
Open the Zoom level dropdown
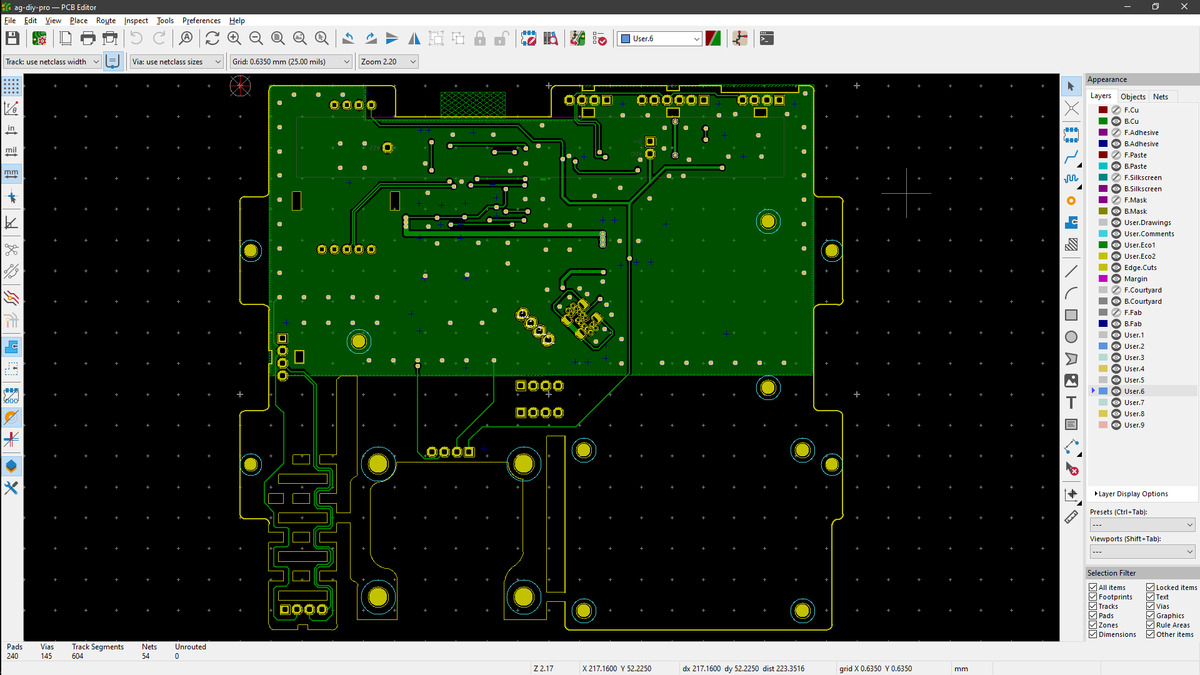point(388,62)
